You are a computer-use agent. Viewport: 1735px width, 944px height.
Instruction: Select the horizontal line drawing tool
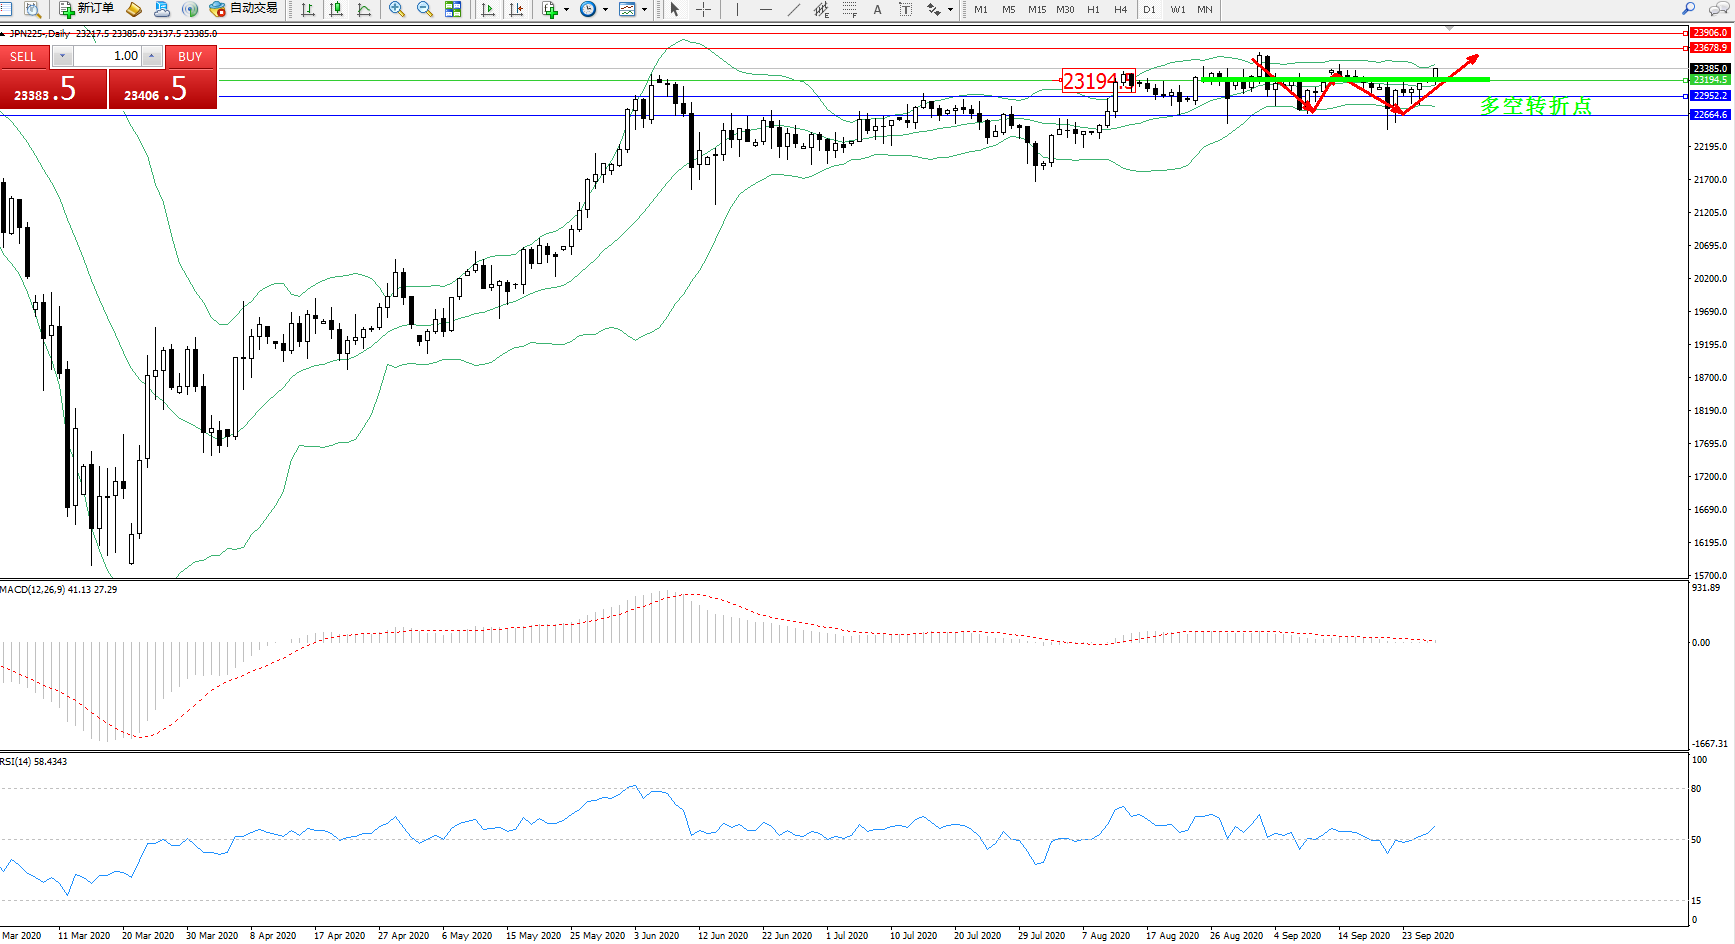(765, 9)
